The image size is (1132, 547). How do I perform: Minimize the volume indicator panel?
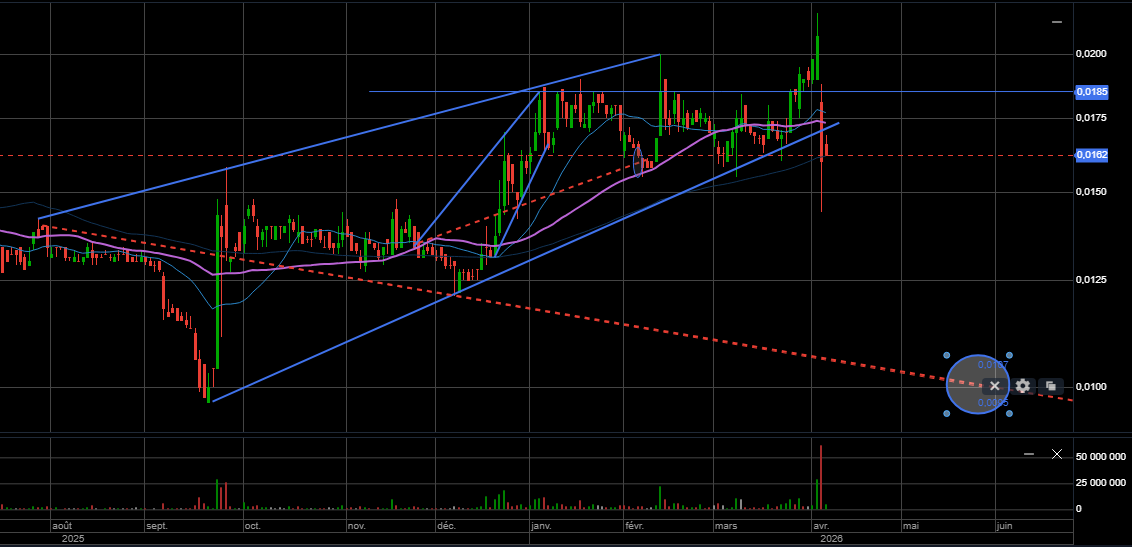pyautogui.click(x=1029, y=454)
